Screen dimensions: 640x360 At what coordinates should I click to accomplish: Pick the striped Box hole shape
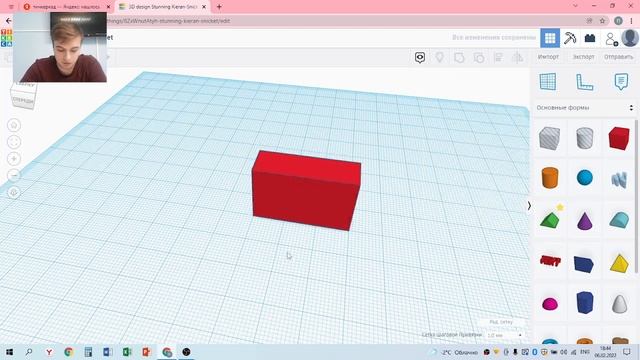tap(549, 138)
